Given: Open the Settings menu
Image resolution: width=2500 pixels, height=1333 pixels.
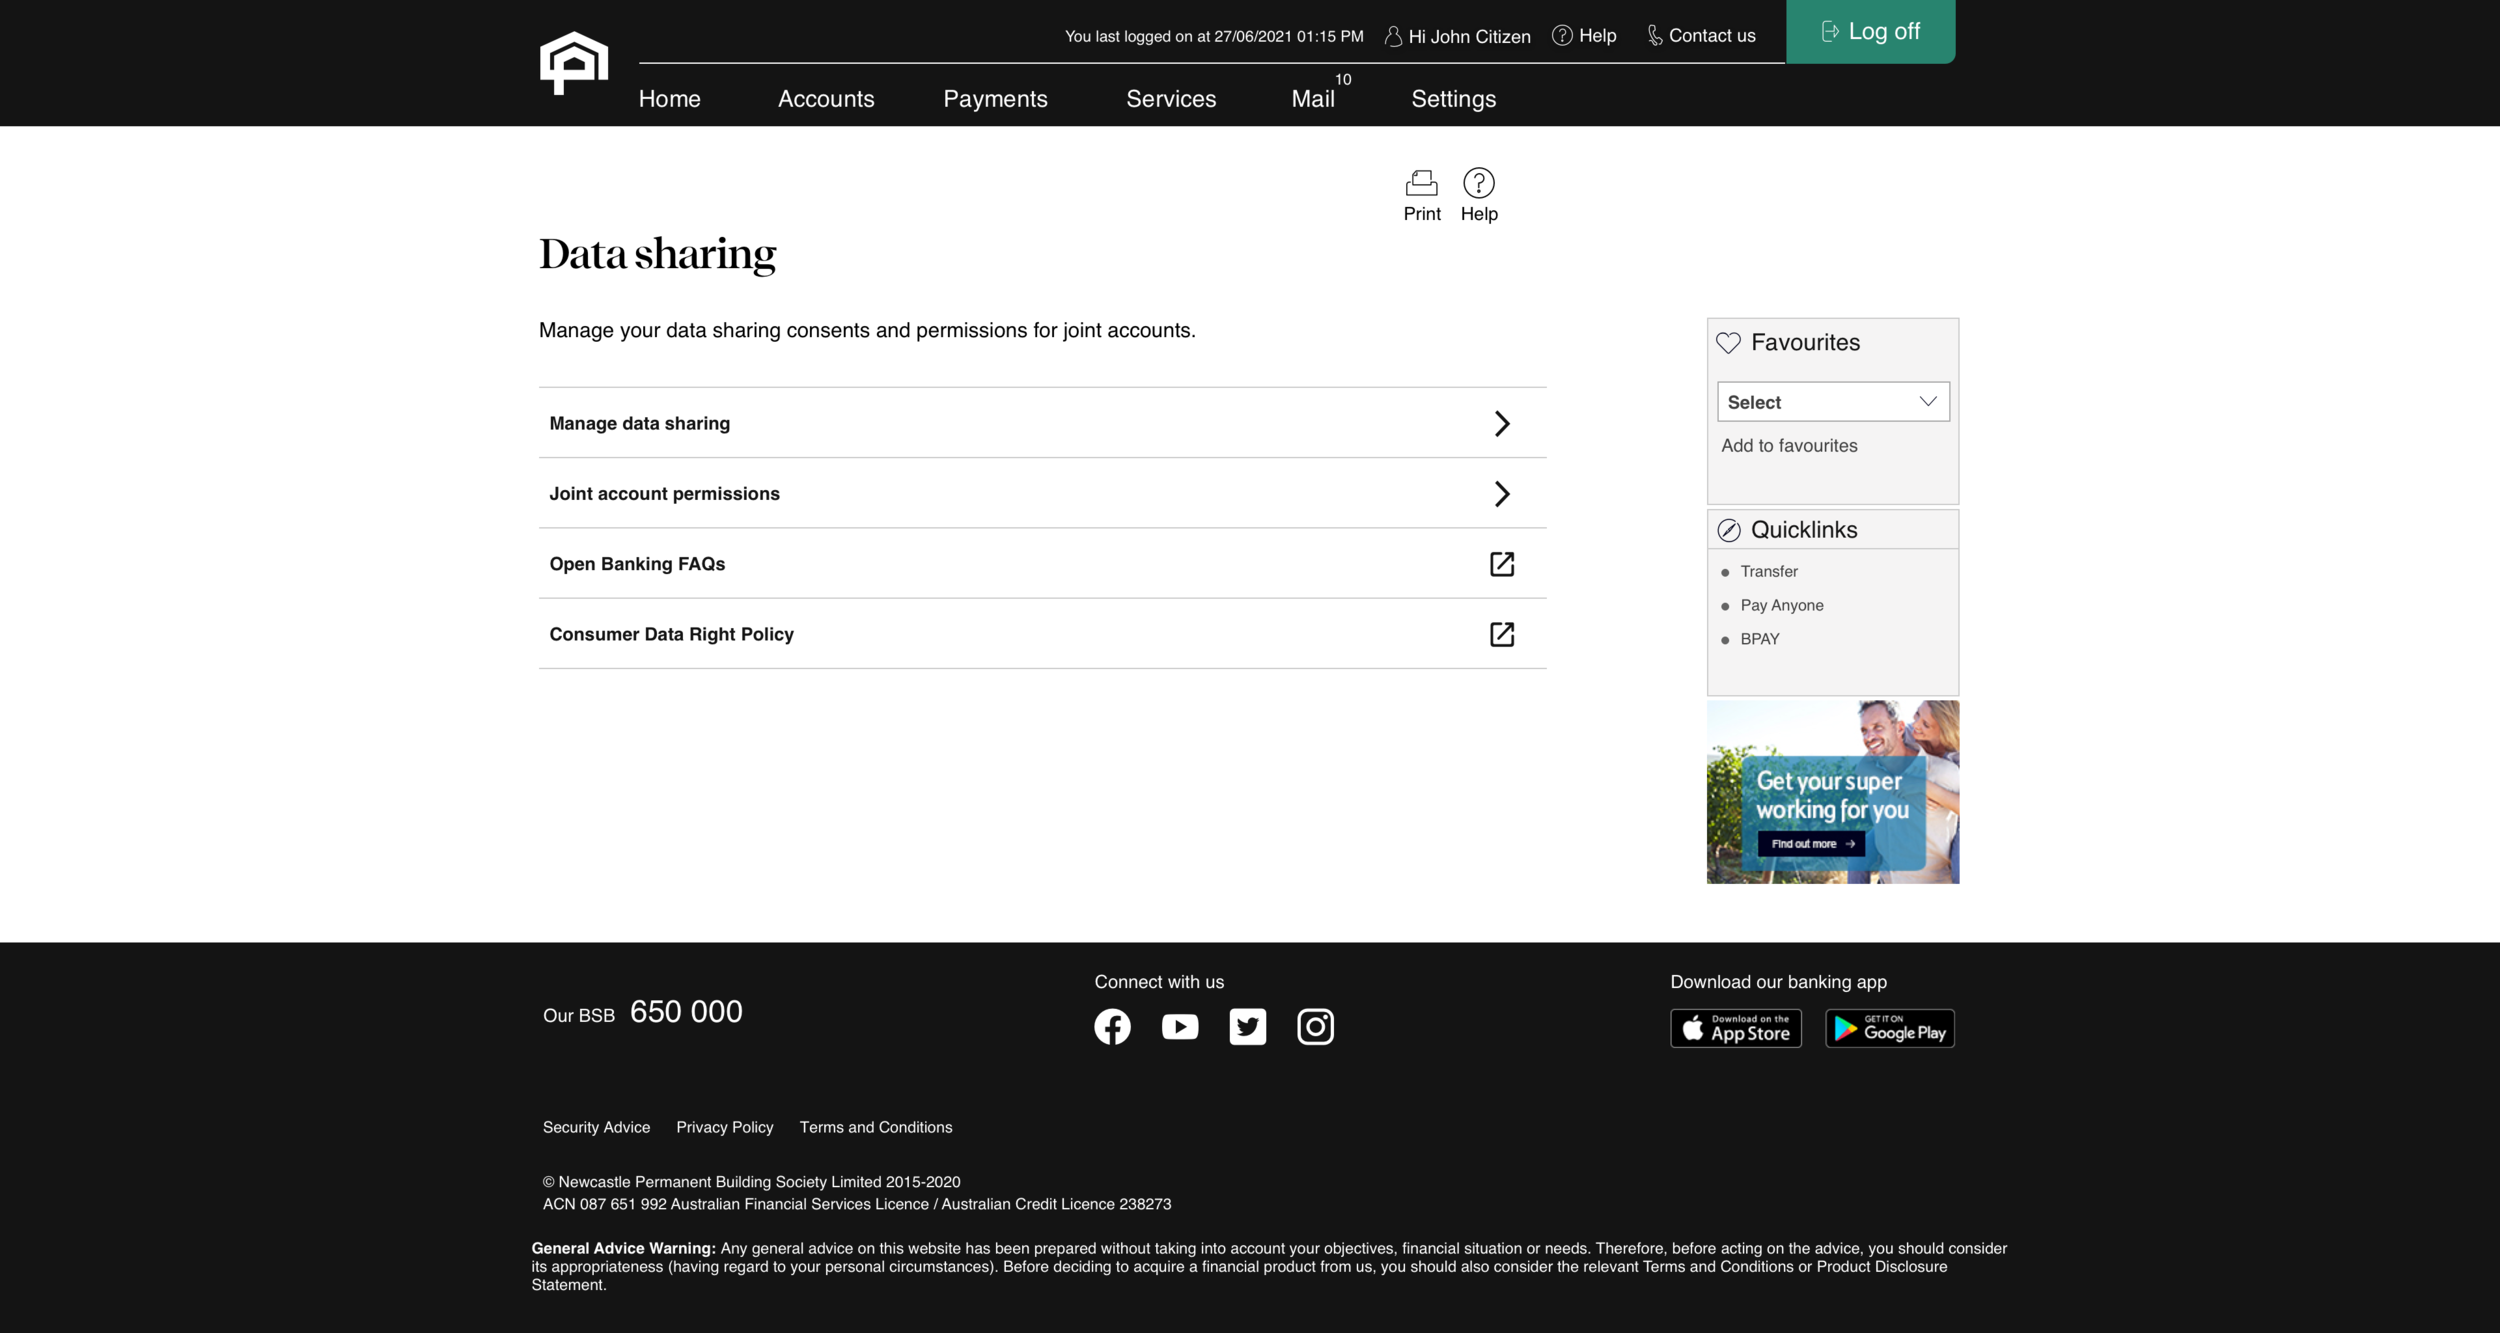Looking at the screenshot, I should point(1453,99).
